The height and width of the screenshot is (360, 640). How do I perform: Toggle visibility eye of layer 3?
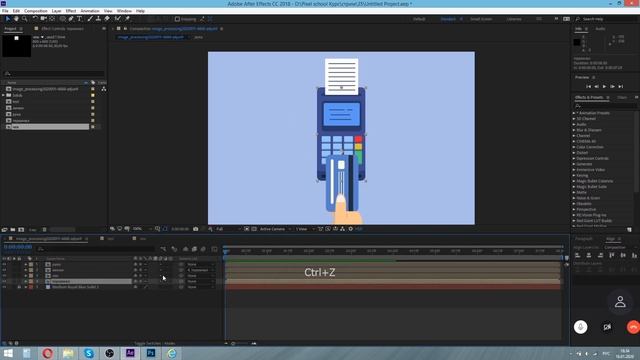click(x=4, y=276)
